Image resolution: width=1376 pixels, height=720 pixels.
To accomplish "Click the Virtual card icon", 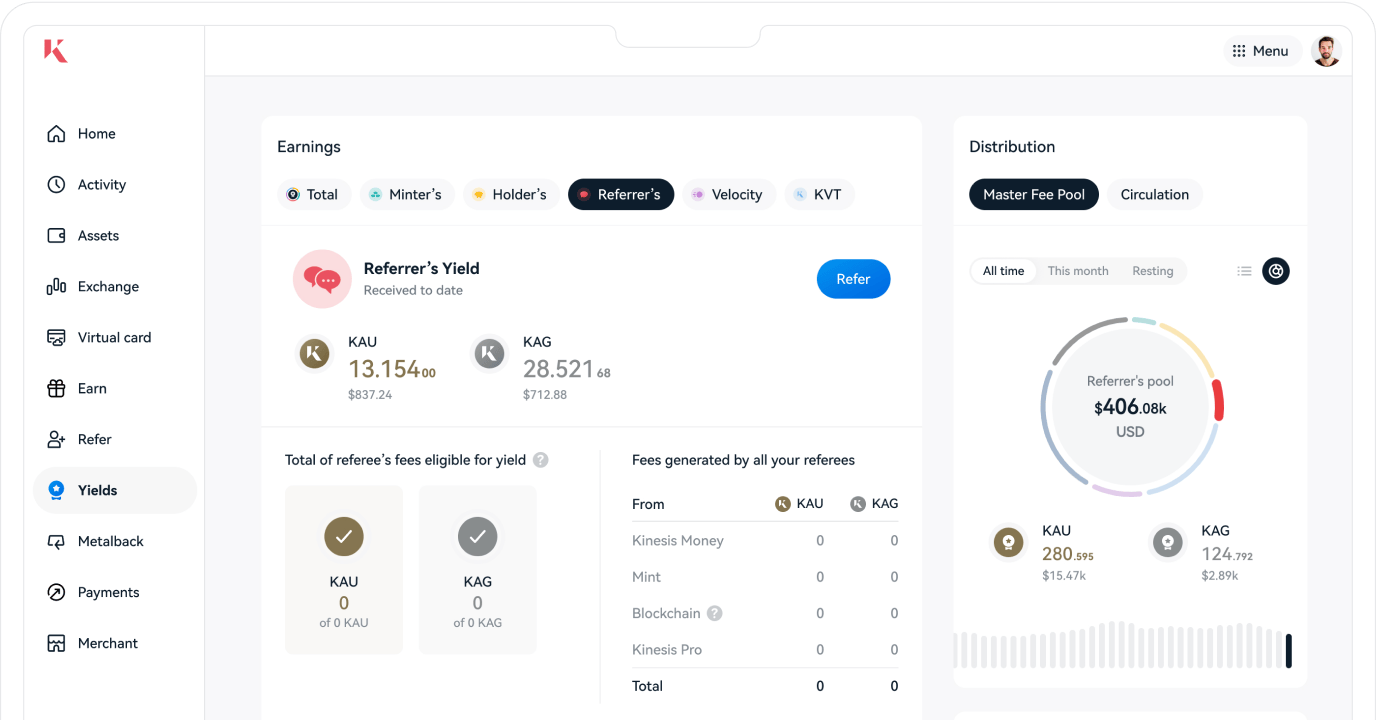I will [x=56, y=338].
